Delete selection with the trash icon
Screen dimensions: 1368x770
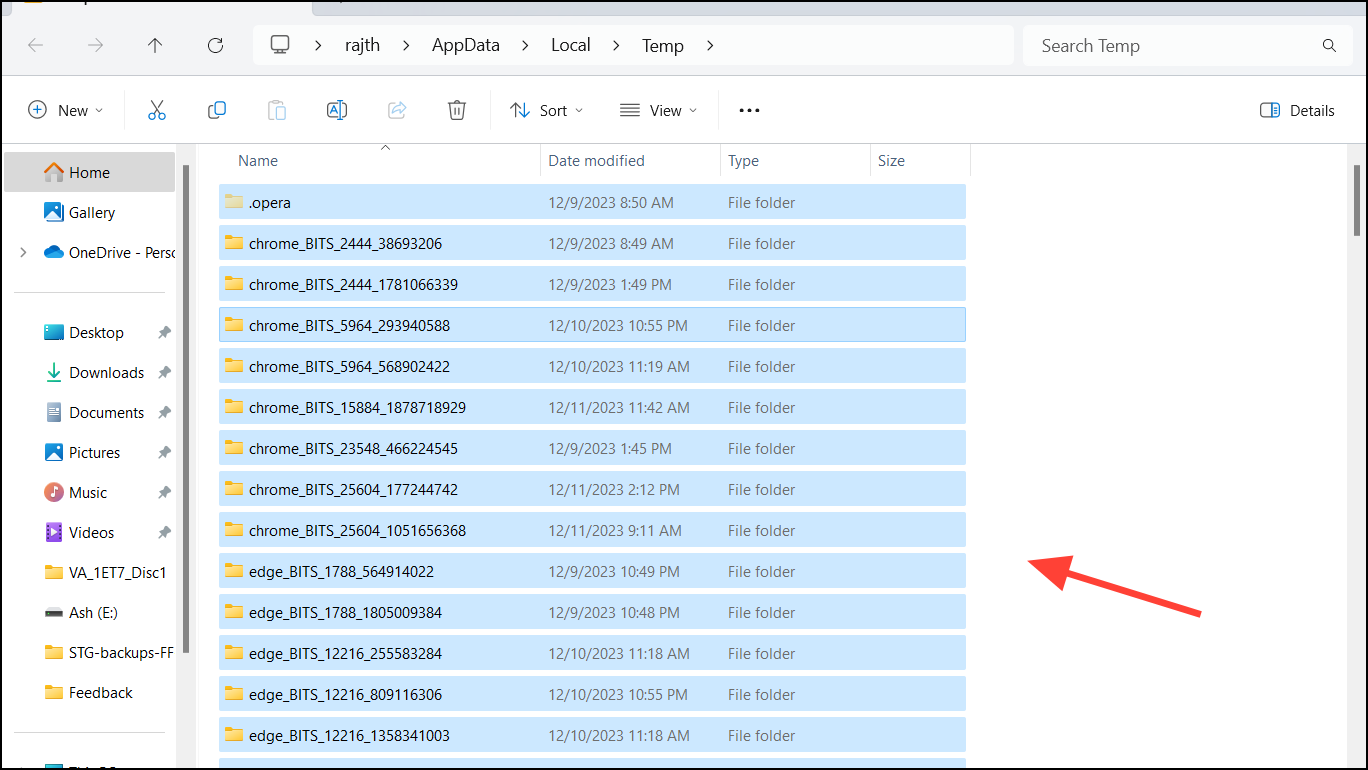[x=457, y=110]
